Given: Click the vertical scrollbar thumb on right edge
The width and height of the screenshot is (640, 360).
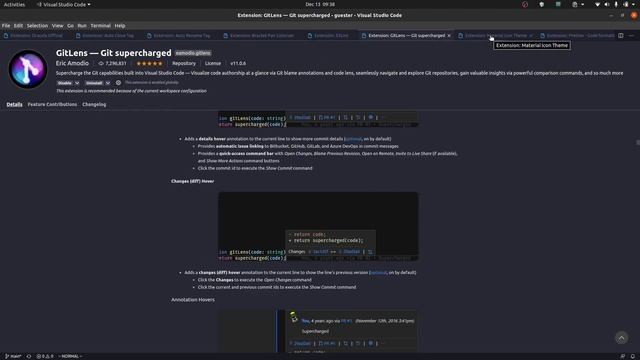Looking at the screenshot, I should [x=638, y=142].
